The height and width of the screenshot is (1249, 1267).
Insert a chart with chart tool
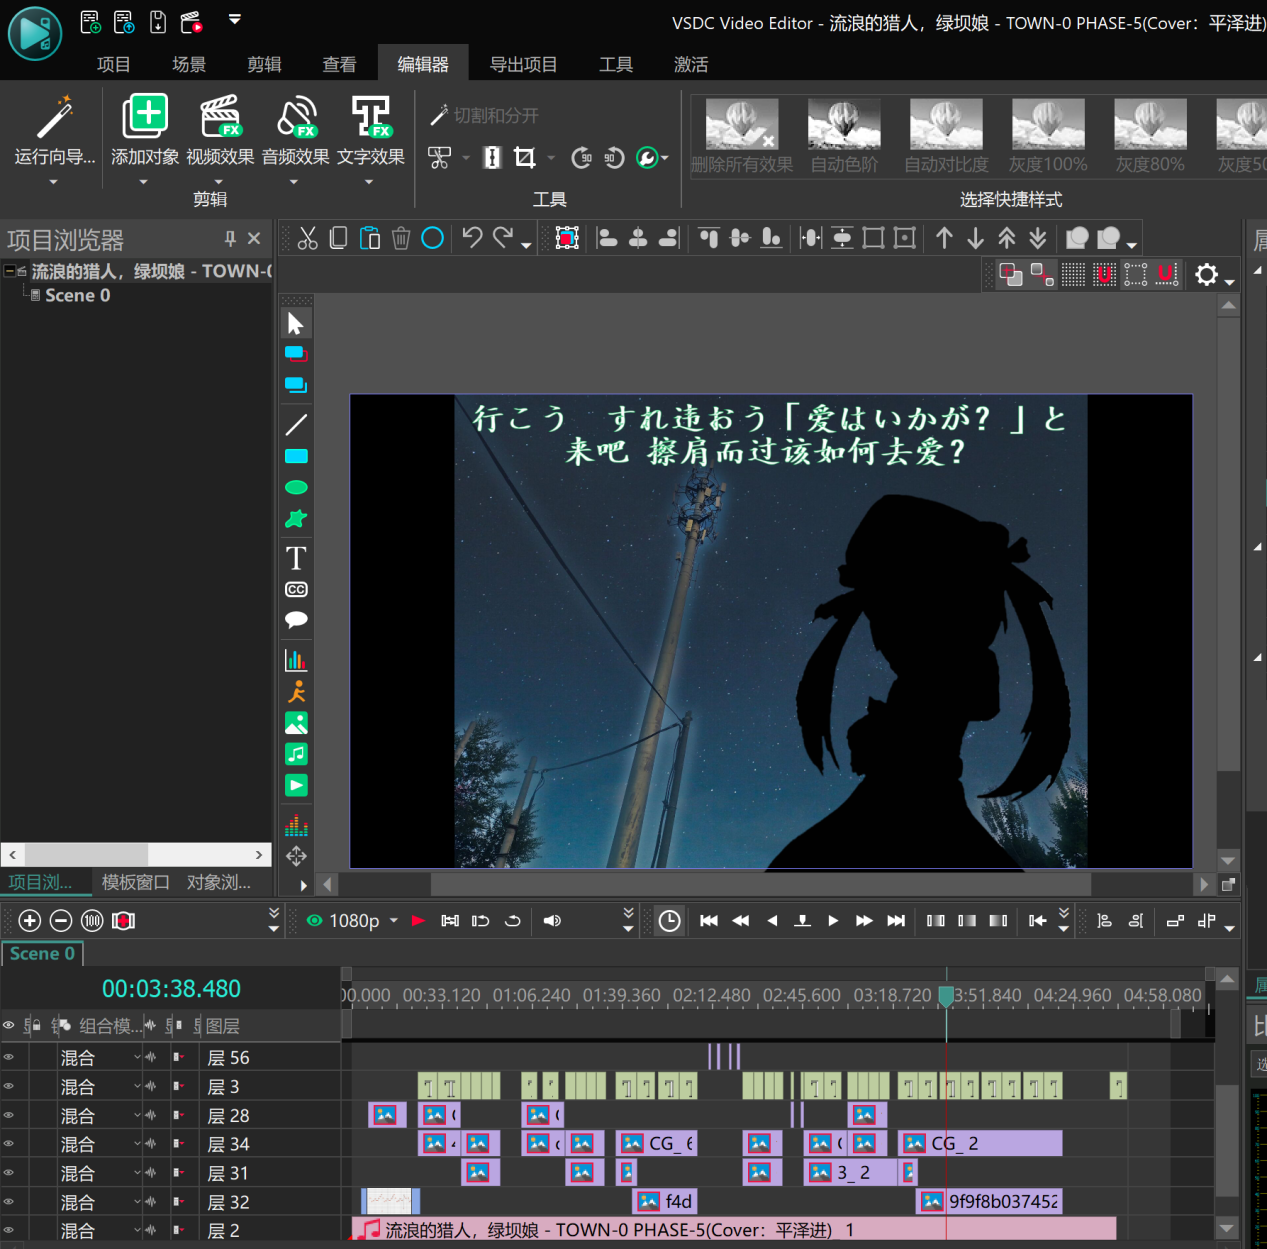296,660
